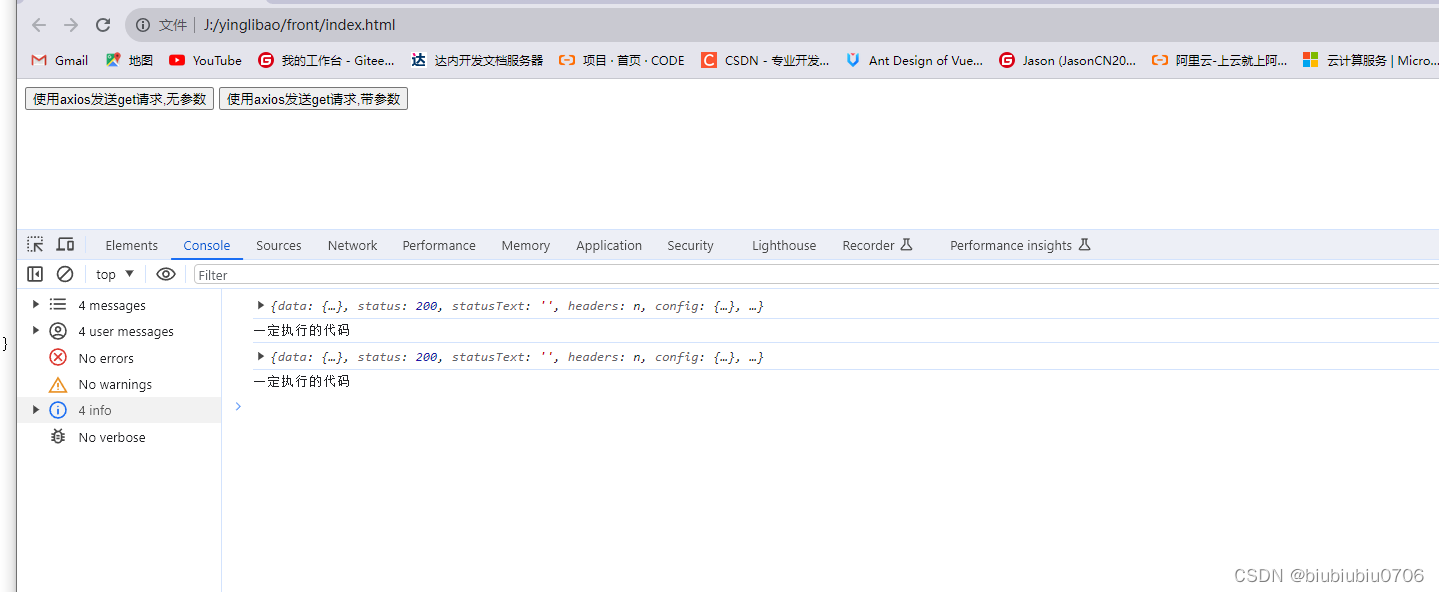Image resolution: width=1439 pixels, height=592 pixels.
Task: Open Gmail from the bookmarks bar
Action: point(58,60)
